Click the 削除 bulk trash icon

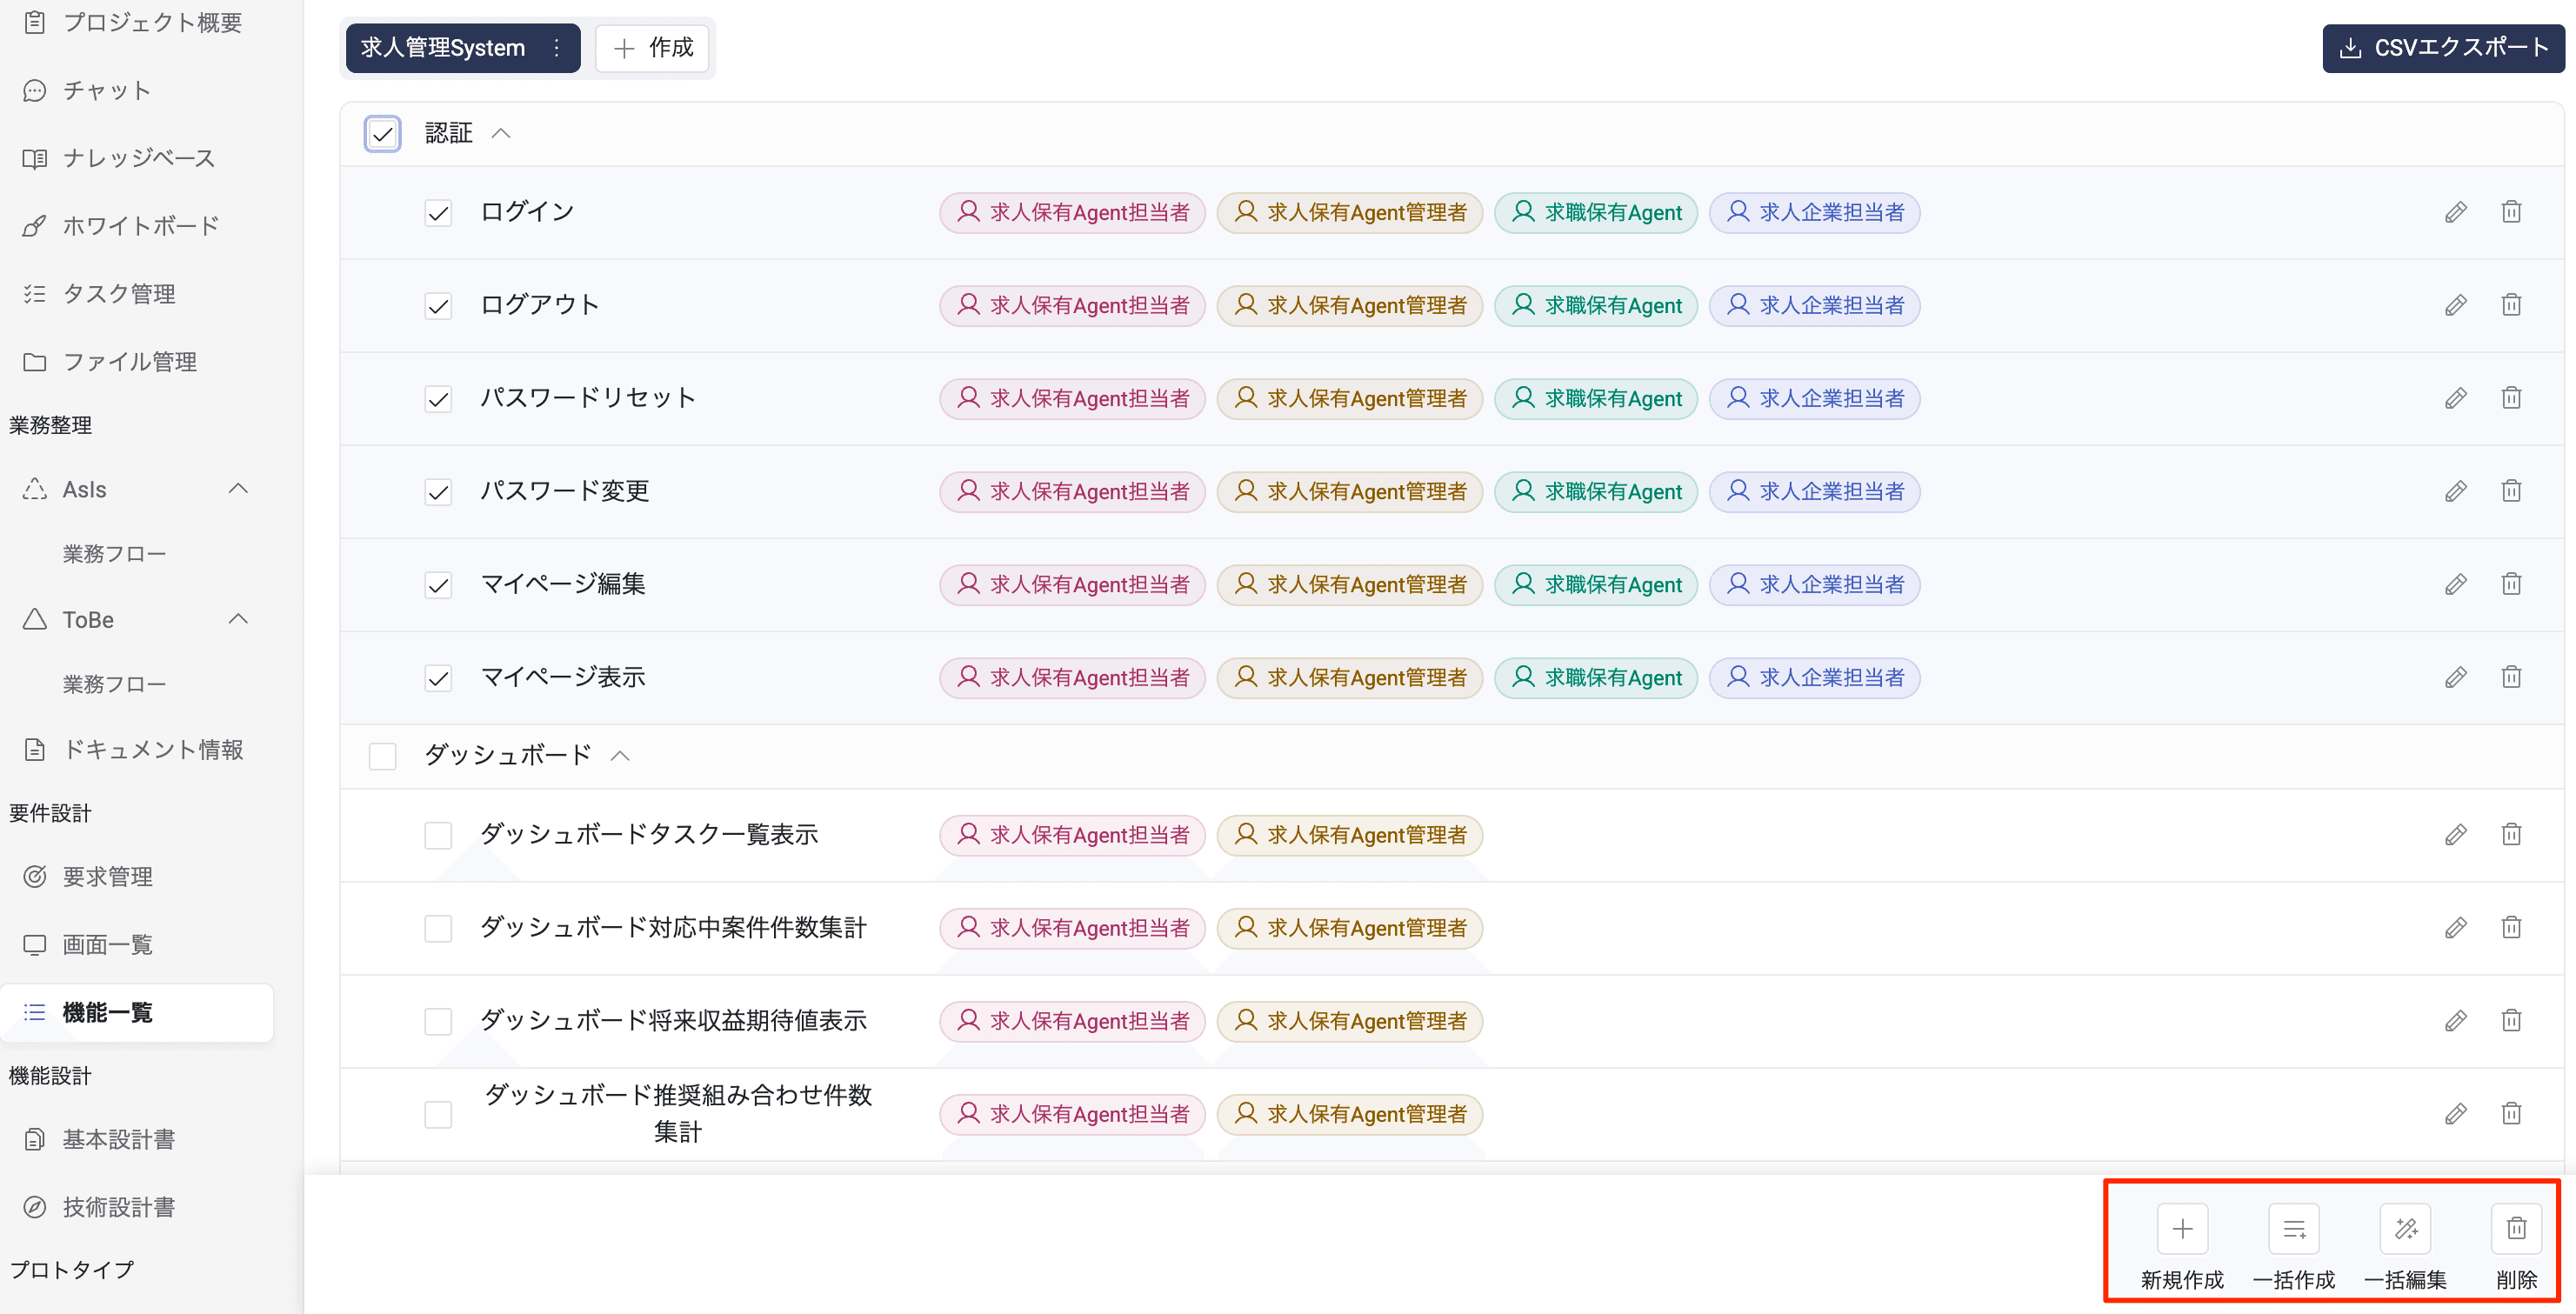(2516, 1228)
